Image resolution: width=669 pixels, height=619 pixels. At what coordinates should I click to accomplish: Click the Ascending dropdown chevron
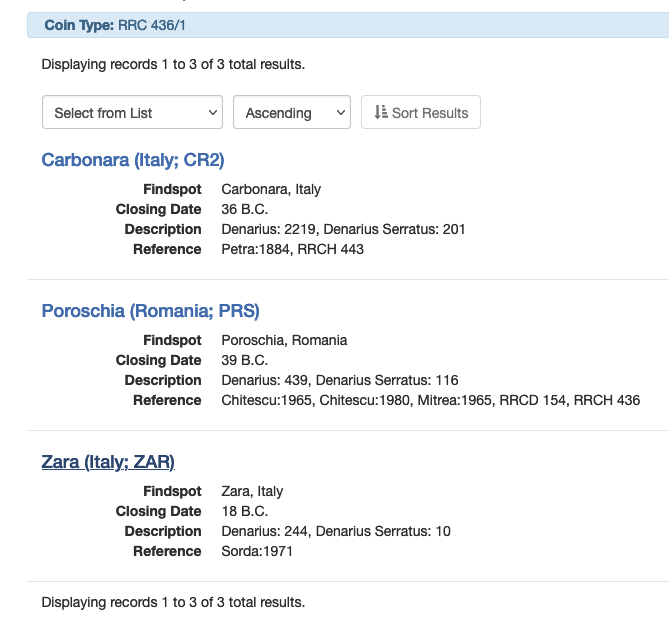tap(341, 113)
